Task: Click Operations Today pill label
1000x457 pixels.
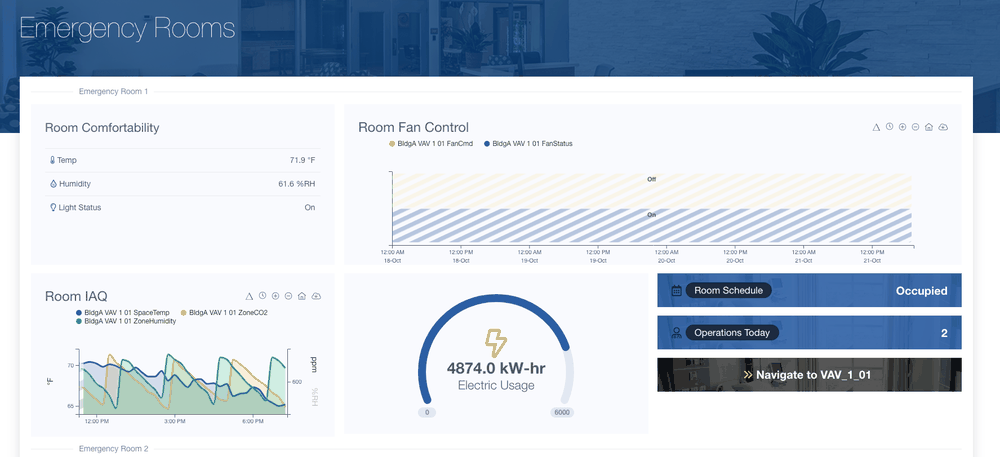Action: point(732,333)
